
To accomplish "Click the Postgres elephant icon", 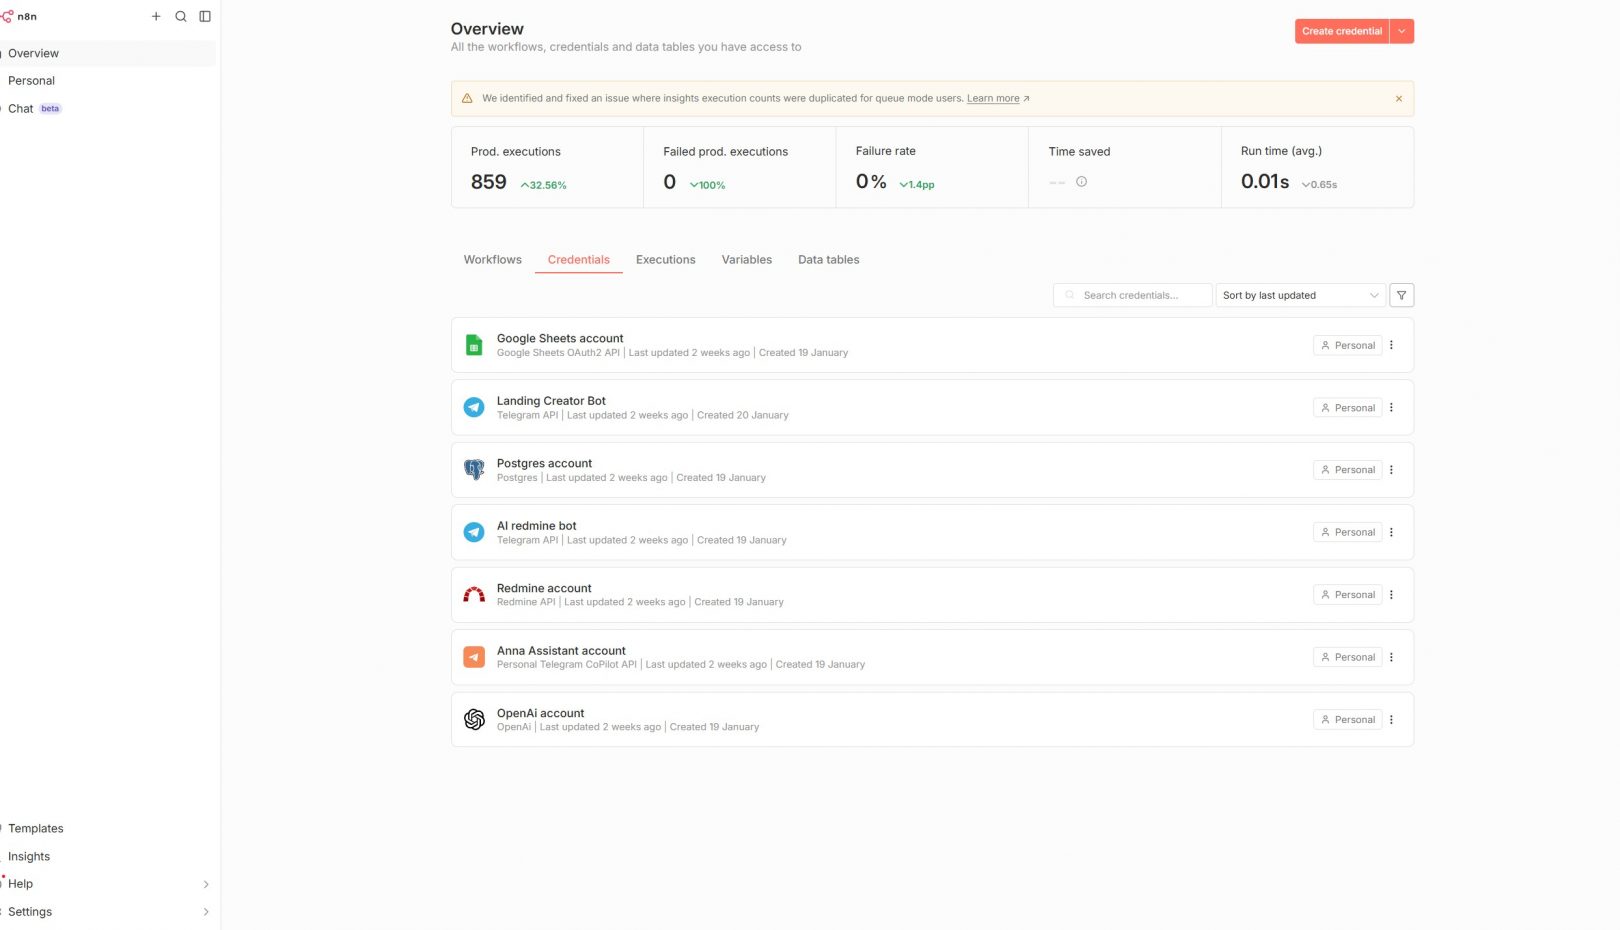I will 474,470.
